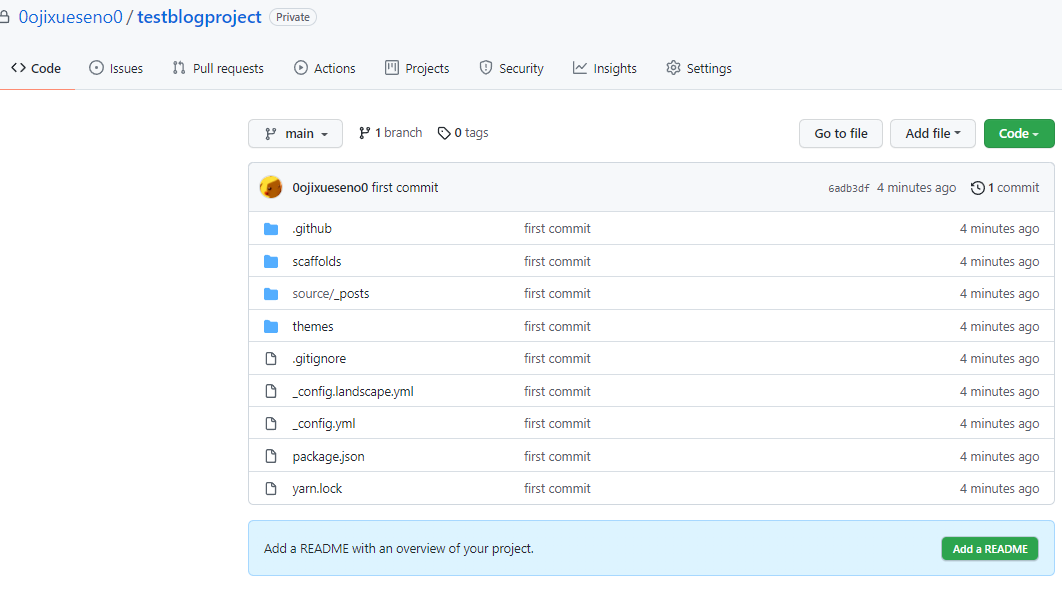Image resolution: width=1062 pixels, height=600 pixels.
Task: Click the first commit message in header row
Action: (405, 188)
